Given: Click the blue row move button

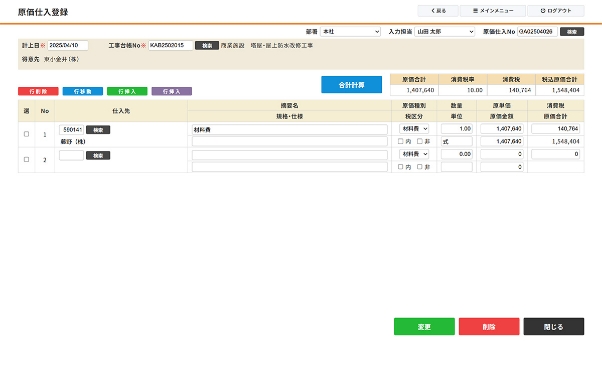Looking at the screenshot, I should point(83,91).
